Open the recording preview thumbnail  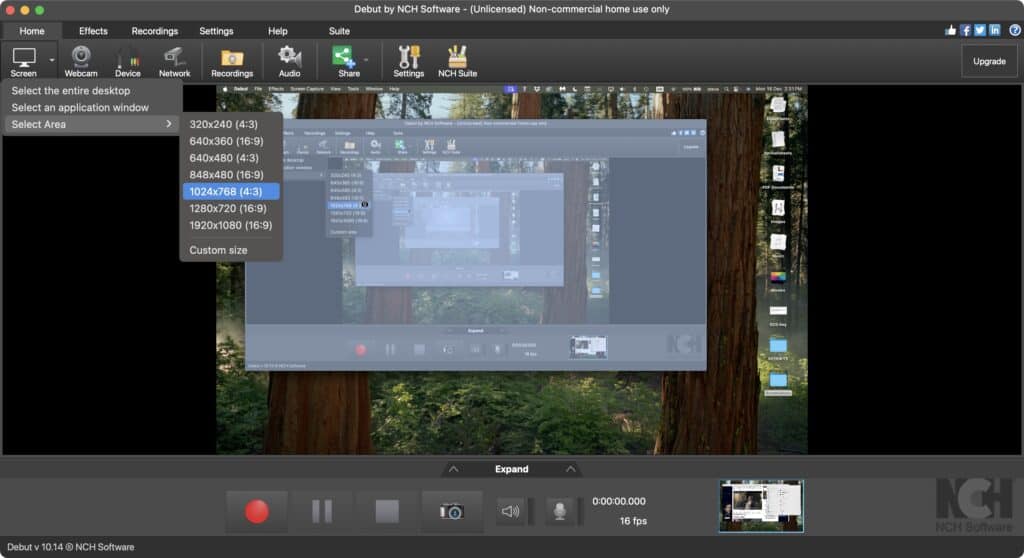pos(761,506)
